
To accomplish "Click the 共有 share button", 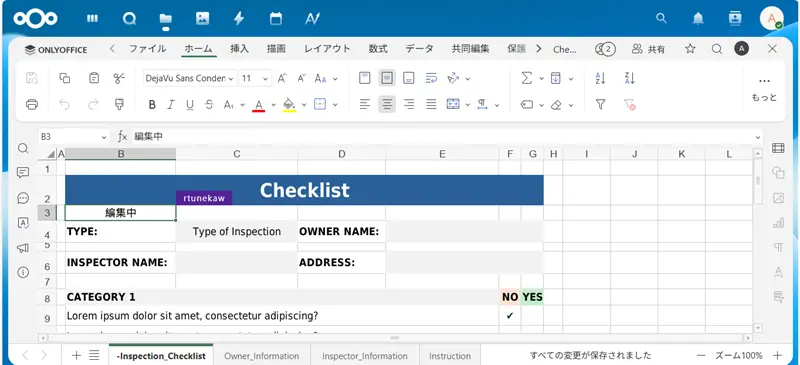I will (x=648, y=49).
